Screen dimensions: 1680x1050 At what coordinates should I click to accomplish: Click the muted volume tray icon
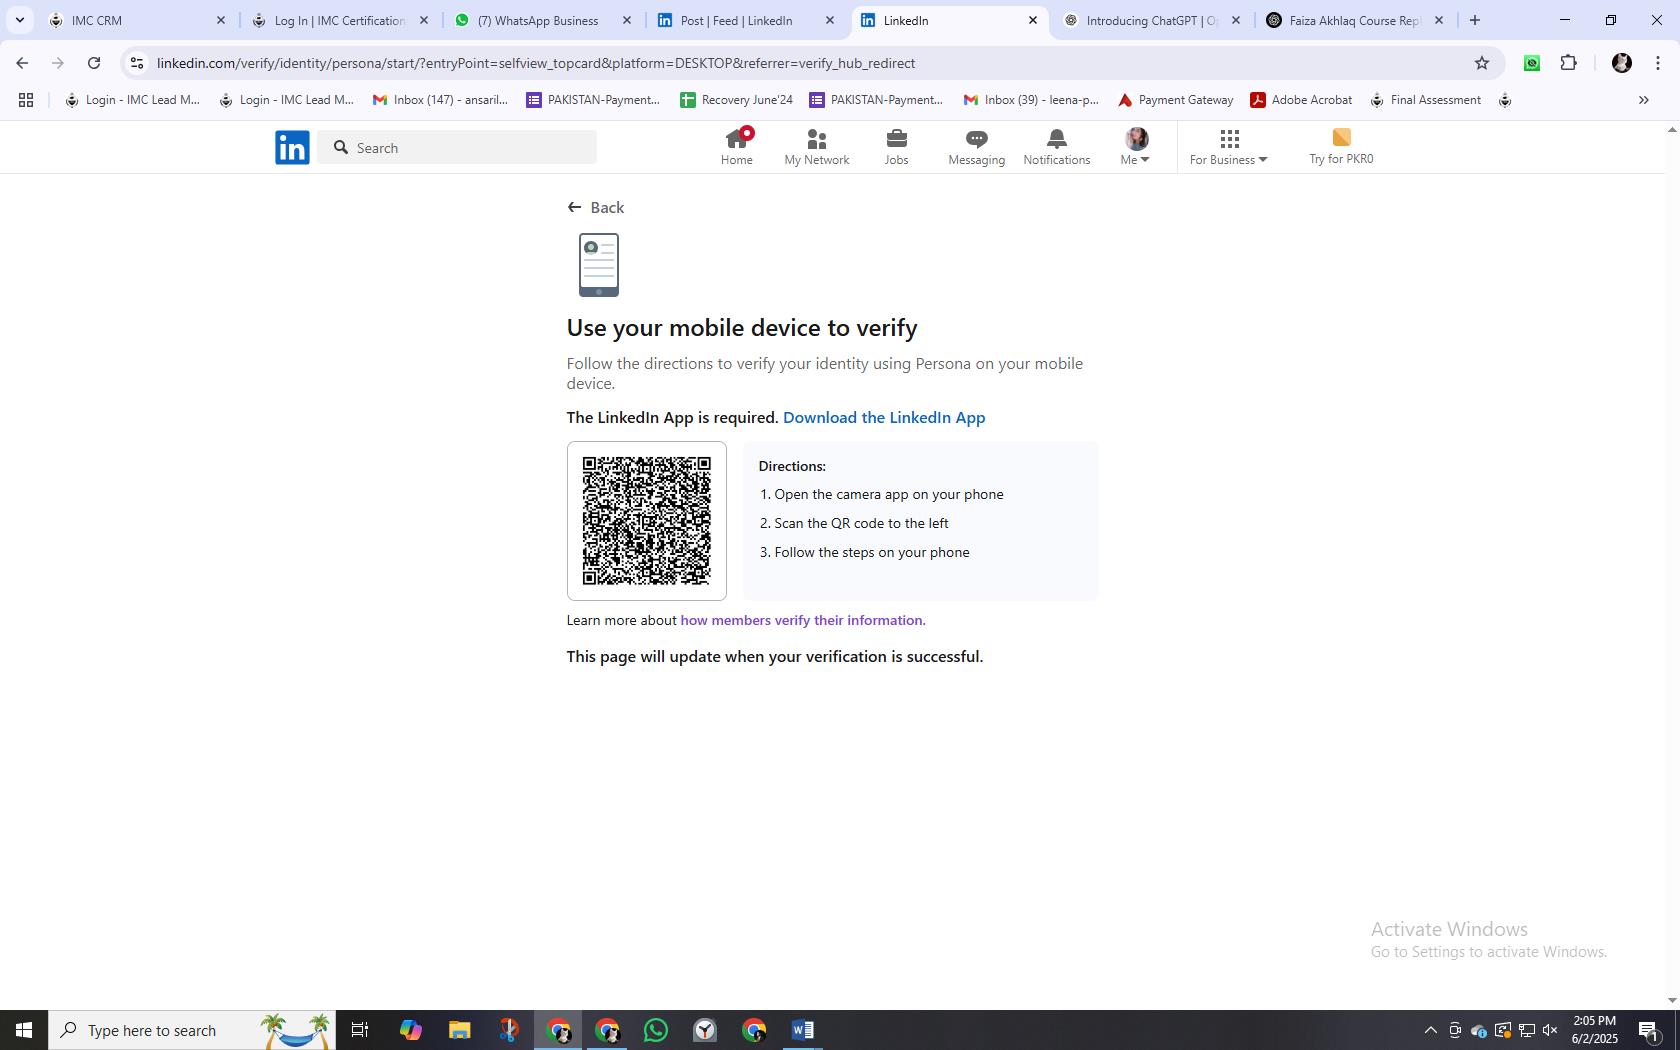[x=1550, y=1030]
